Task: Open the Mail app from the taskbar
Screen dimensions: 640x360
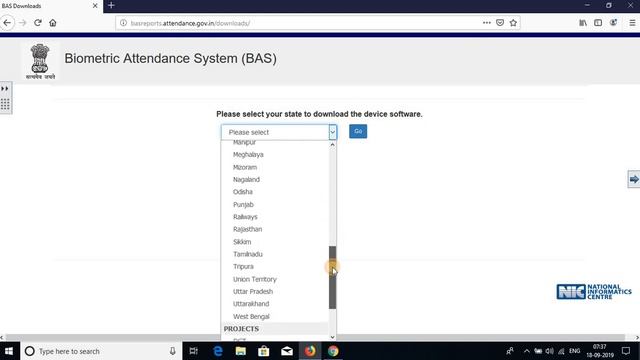Action: click(x=287, y=351)
